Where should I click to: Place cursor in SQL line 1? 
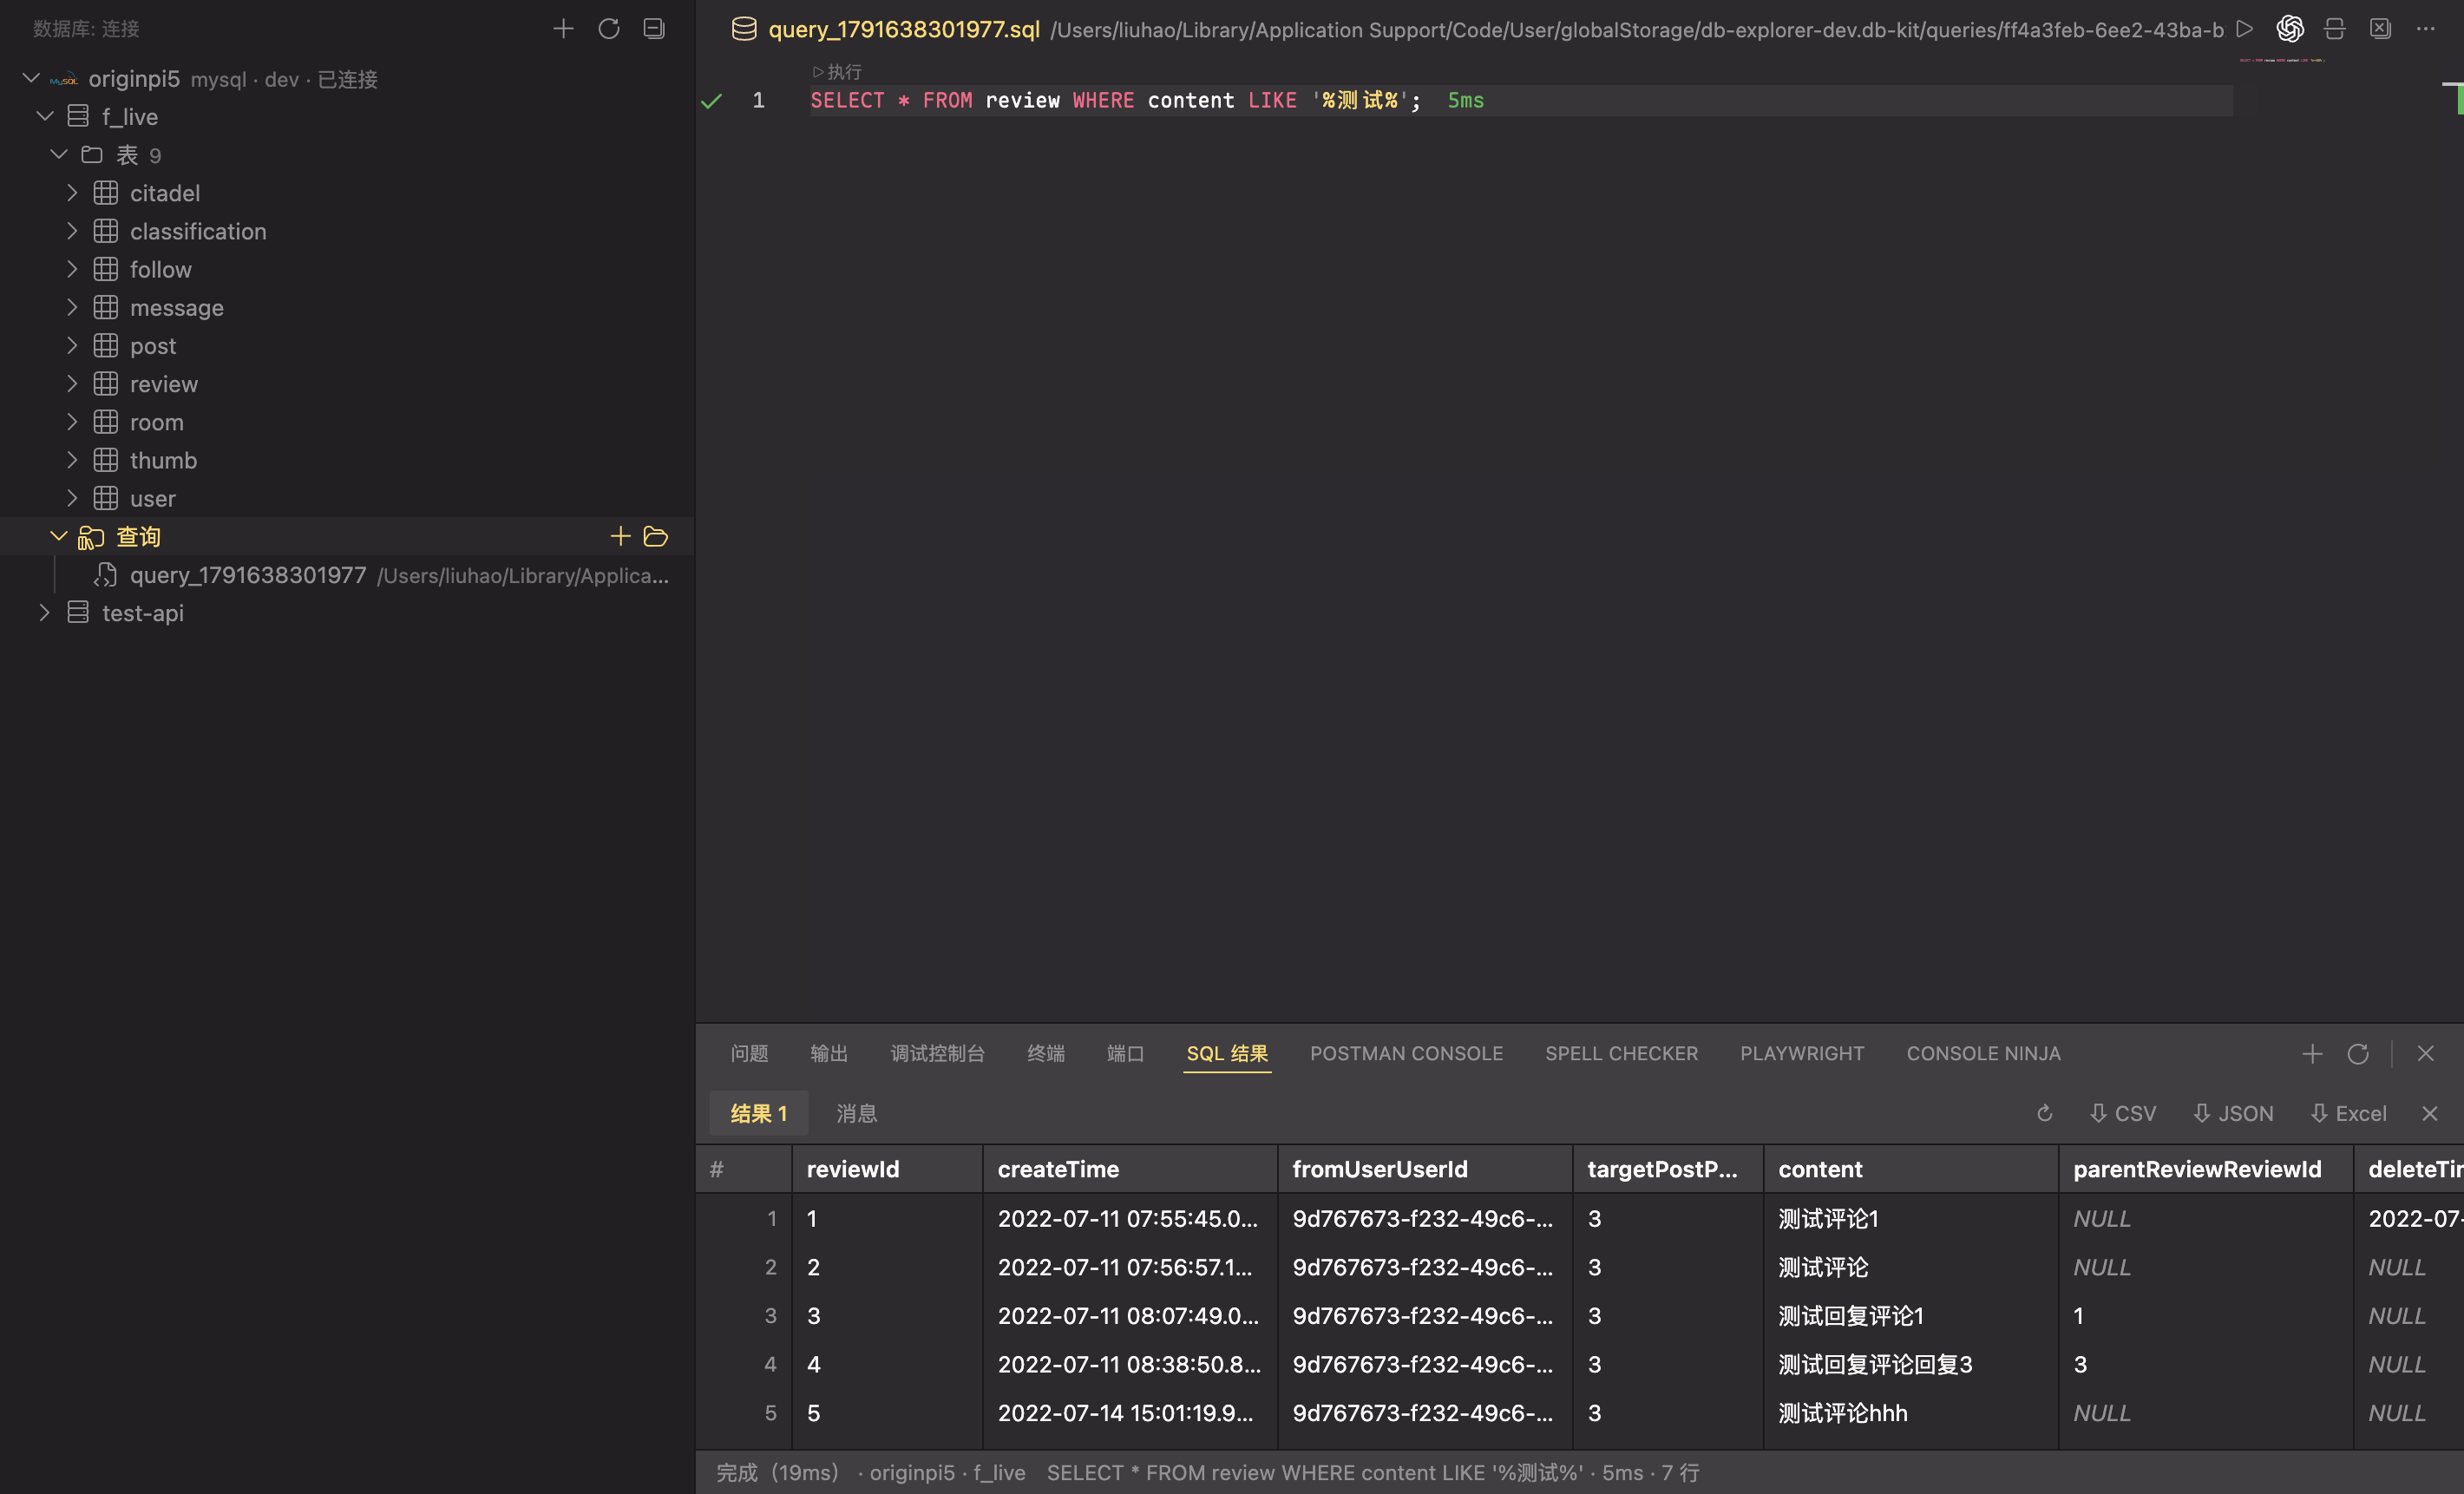(1520, 100)
